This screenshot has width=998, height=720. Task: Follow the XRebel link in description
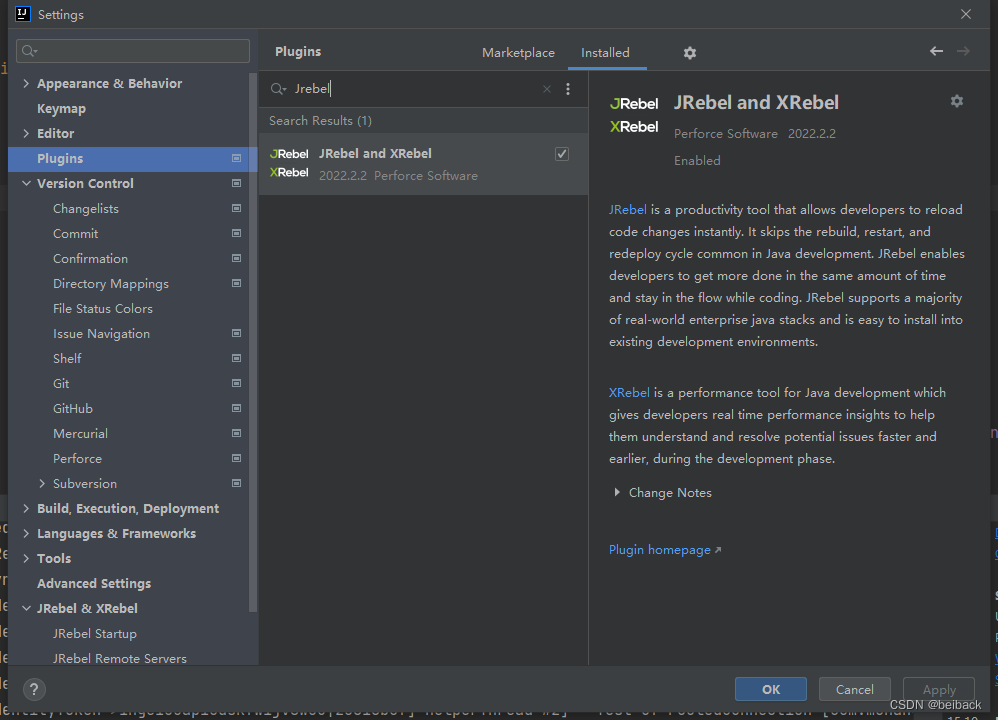629,393
